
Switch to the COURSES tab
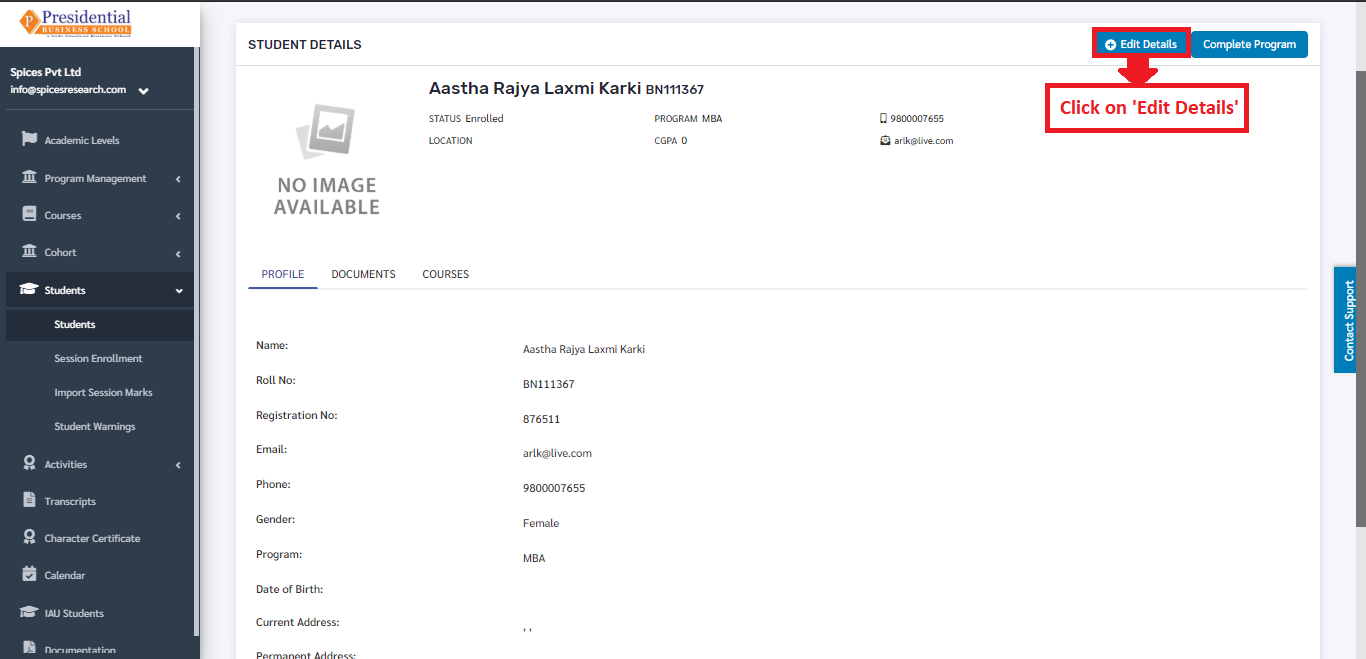445,274
